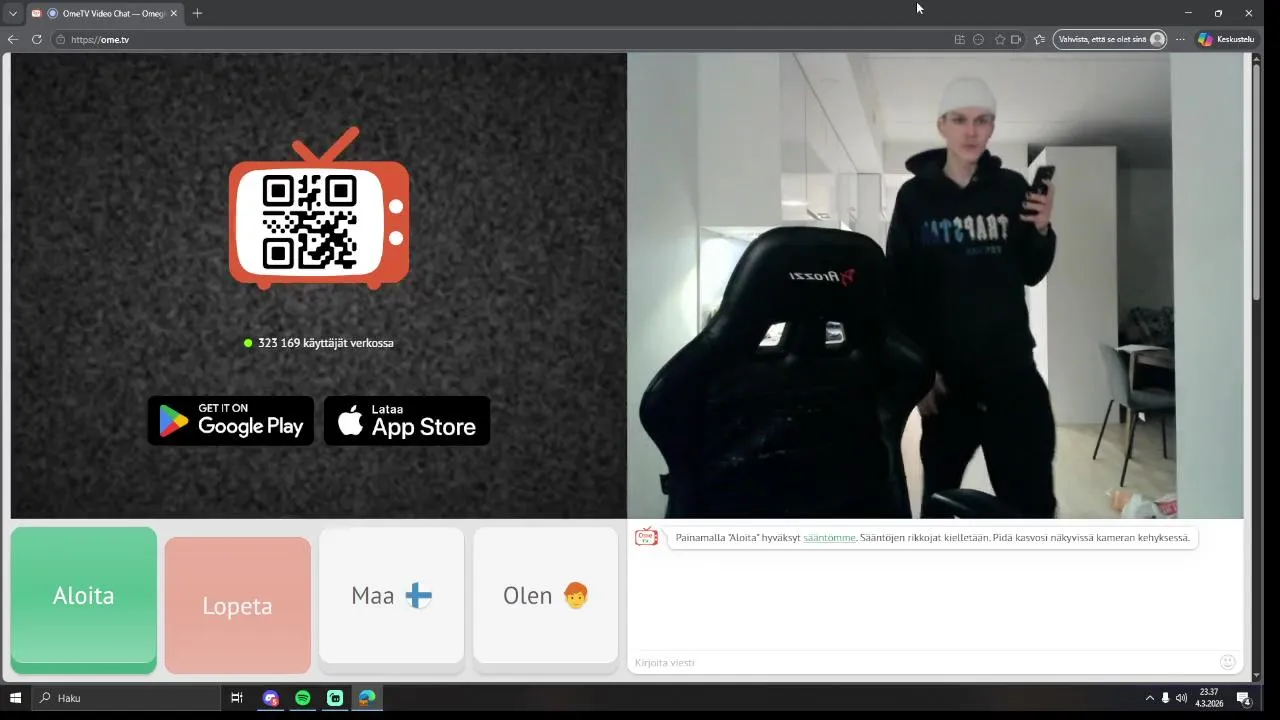
Task: Open the säännöt rules link
Action: tap(829, 538)
